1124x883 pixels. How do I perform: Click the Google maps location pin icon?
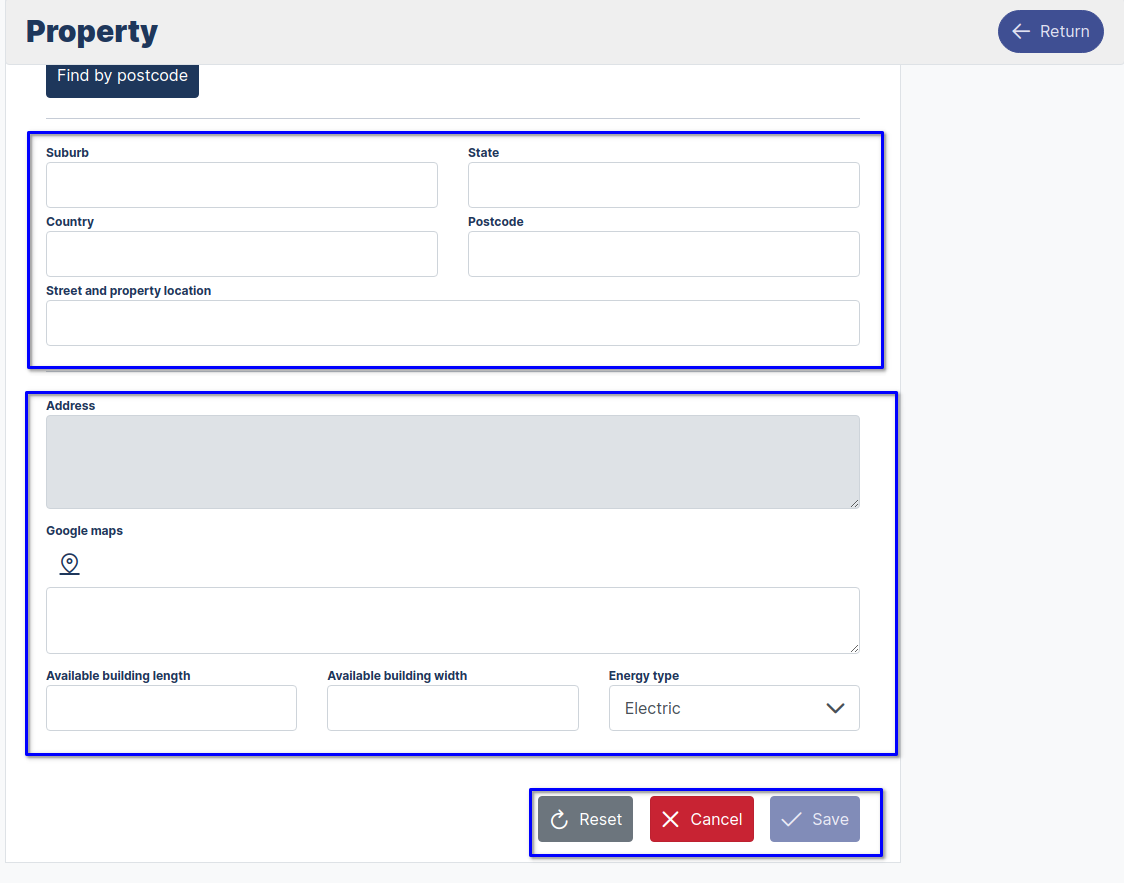[x=69, y=562]
